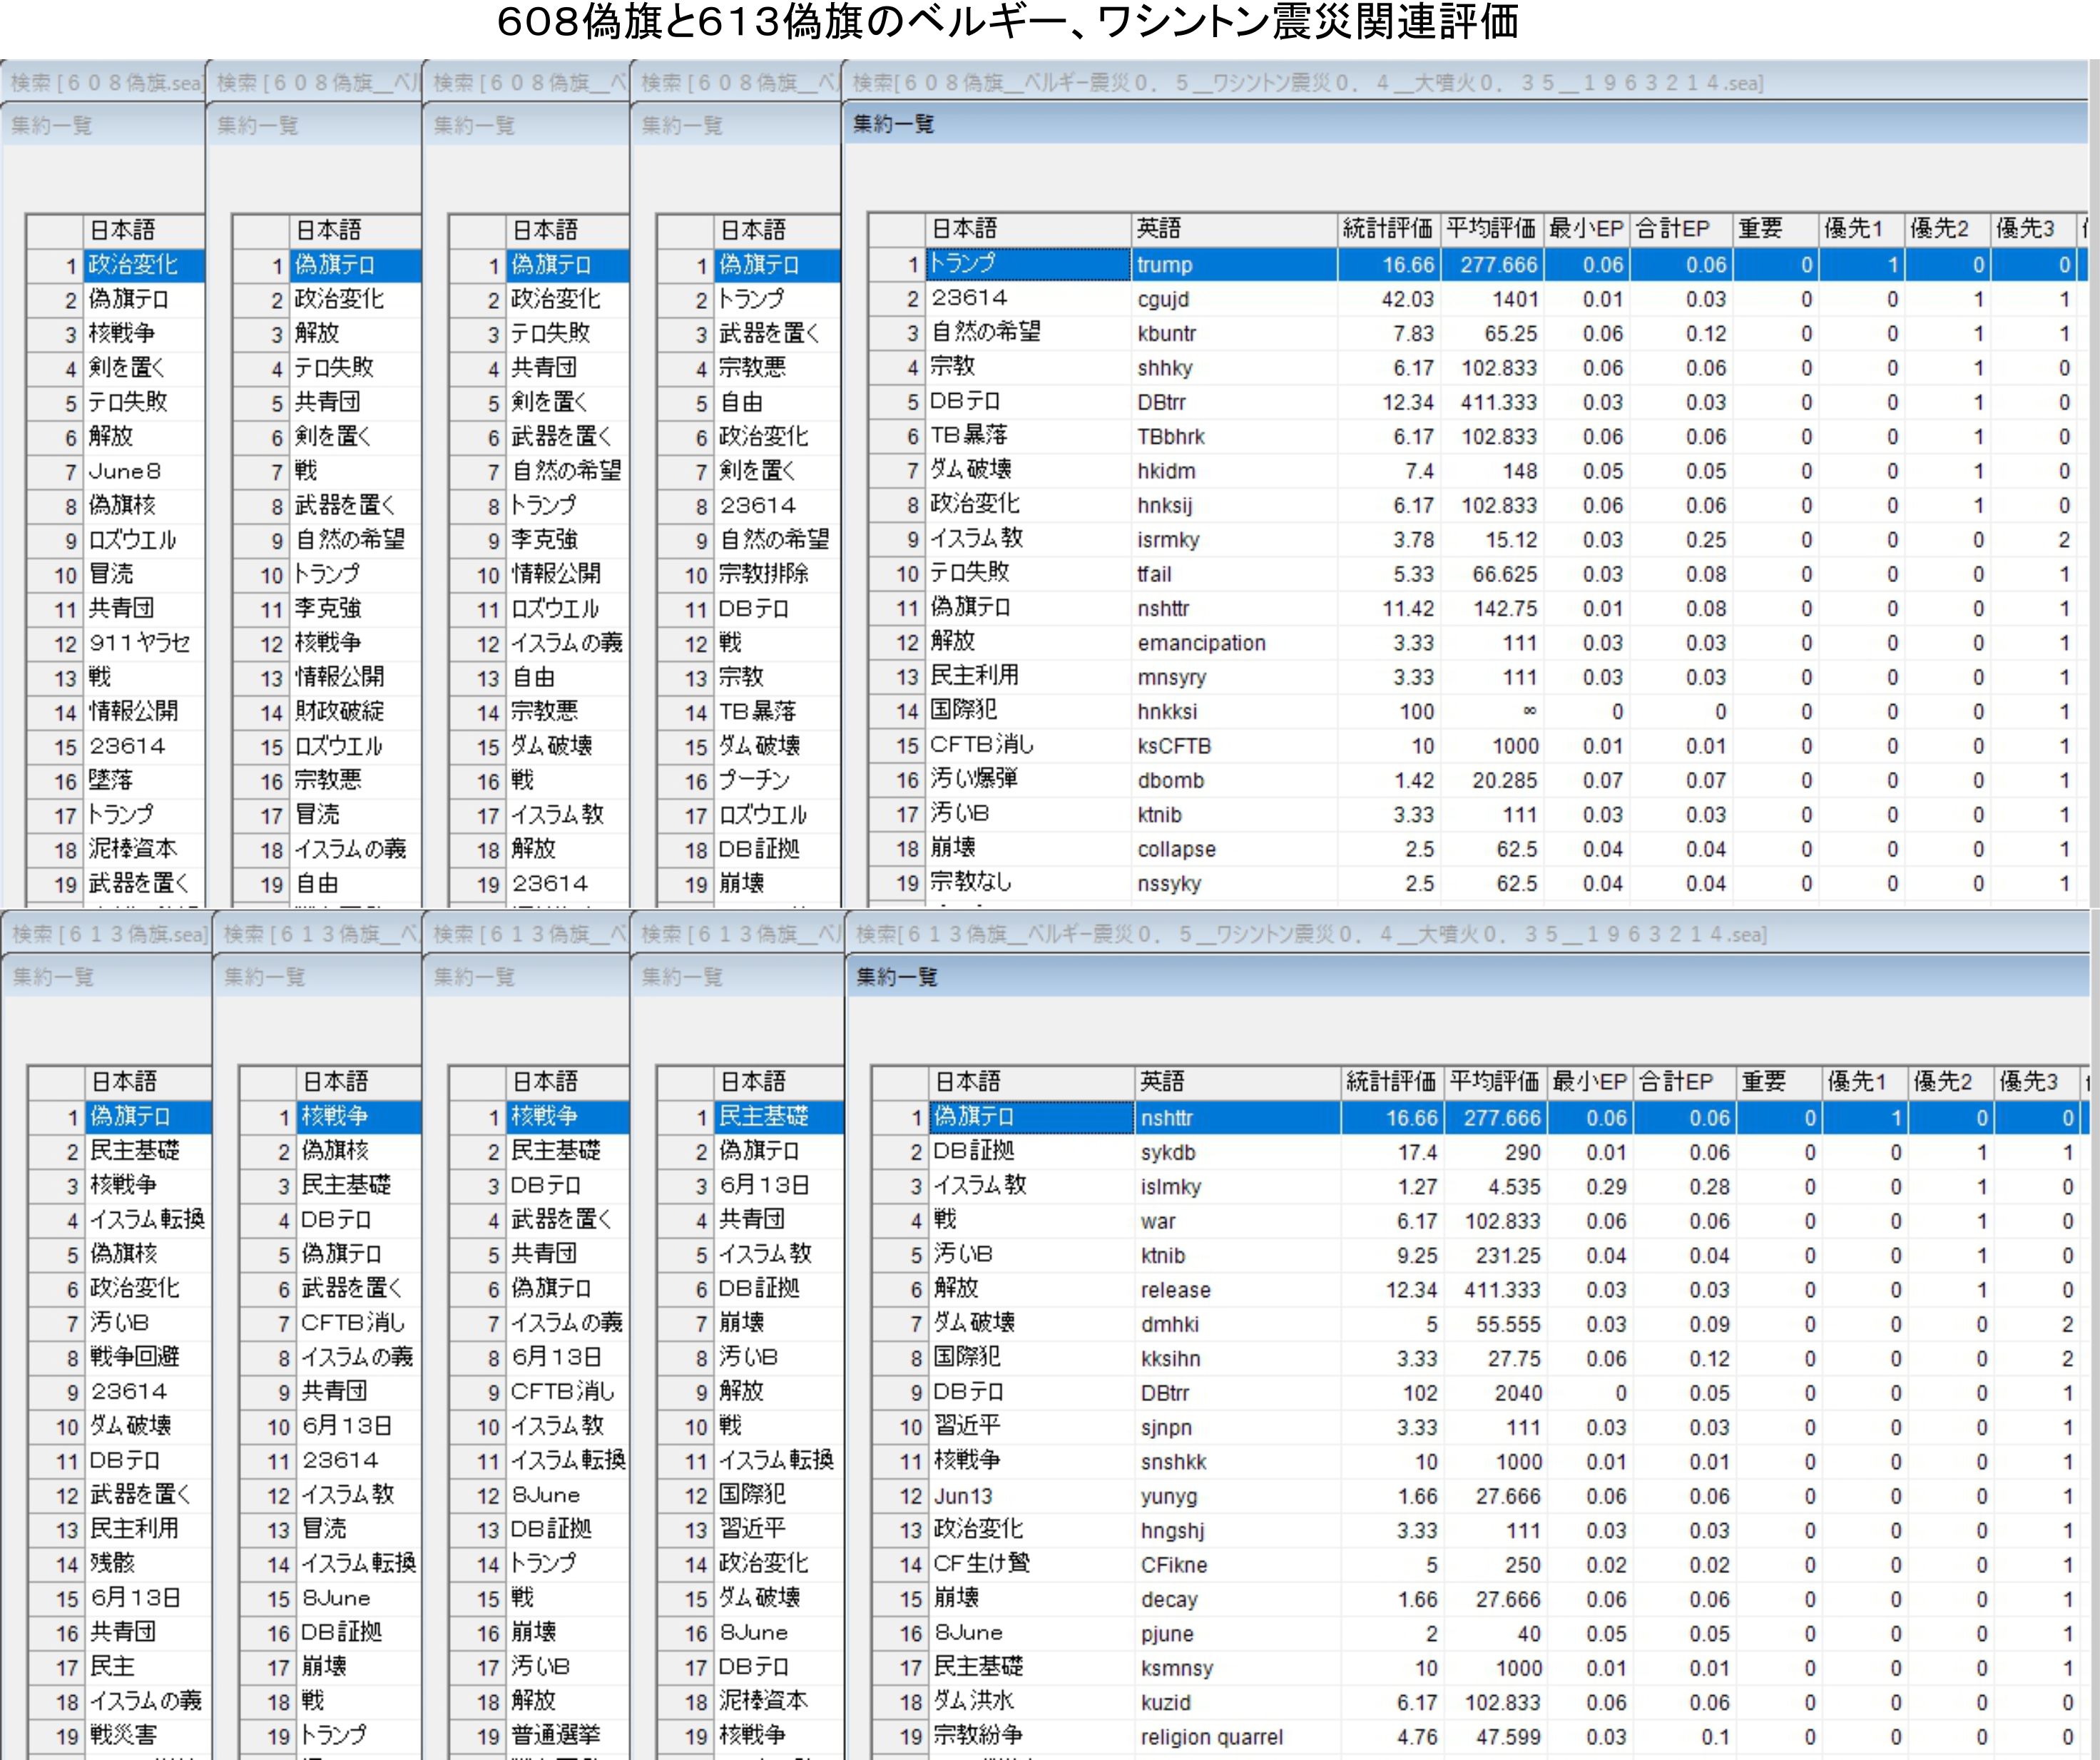Select the 'pjune' cell
2100x1760 pixels.
1238,1634
